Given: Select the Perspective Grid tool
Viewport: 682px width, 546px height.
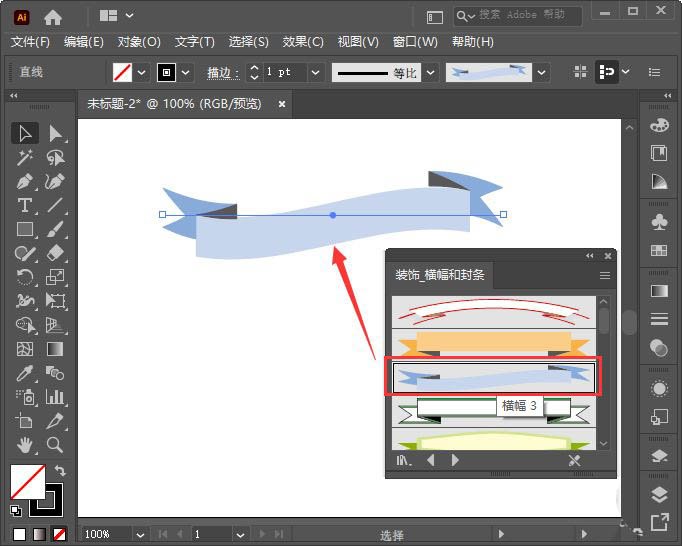Looking at the screenshot, I should (x=55, y=325).
